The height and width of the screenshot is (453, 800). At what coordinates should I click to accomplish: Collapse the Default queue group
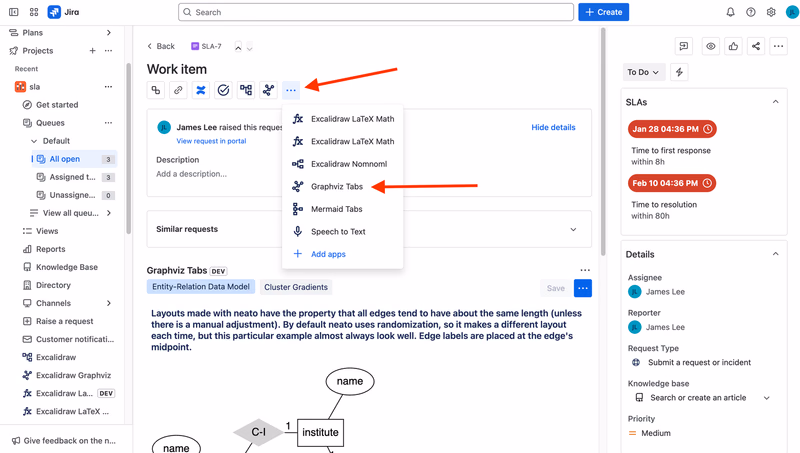pos(34,141)
